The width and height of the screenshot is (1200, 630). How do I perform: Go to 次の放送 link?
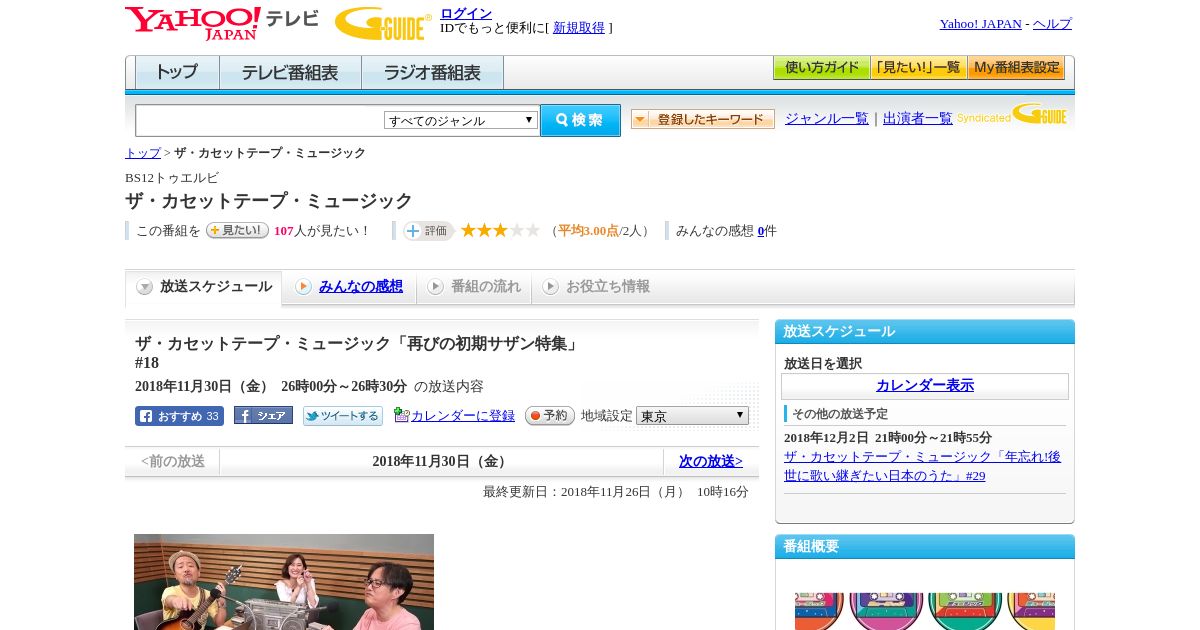[711, 461]
